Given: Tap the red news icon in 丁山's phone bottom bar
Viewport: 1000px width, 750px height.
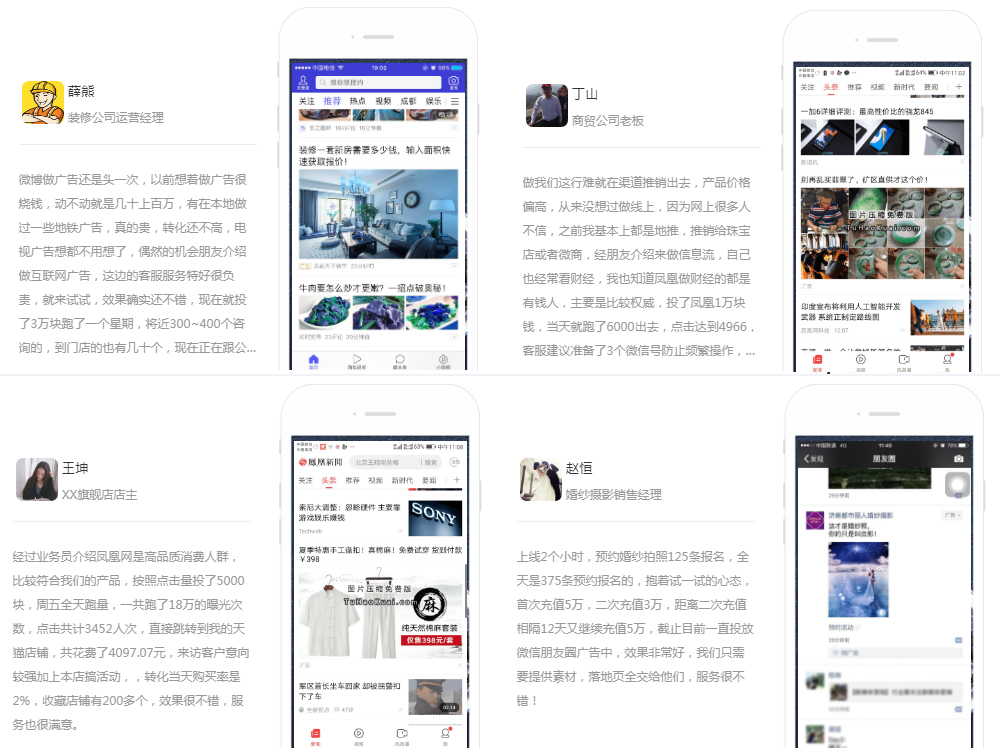Looking at the screenshot, I should point(817,362).
